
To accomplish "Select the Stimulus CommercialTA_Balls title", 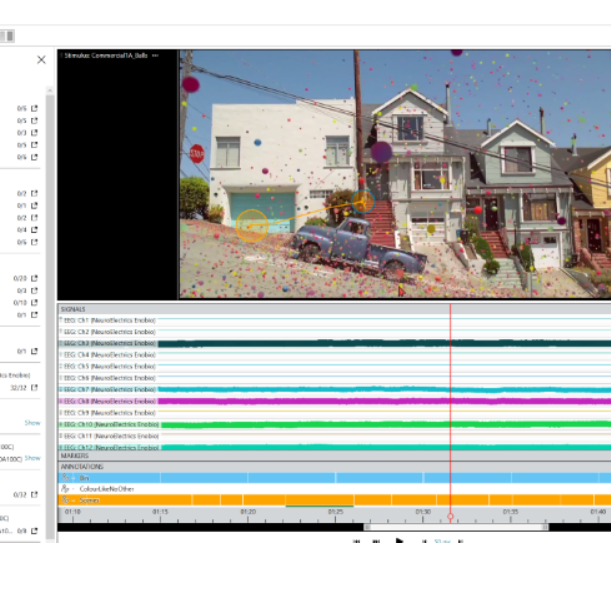I will click(x=106, y=55).
